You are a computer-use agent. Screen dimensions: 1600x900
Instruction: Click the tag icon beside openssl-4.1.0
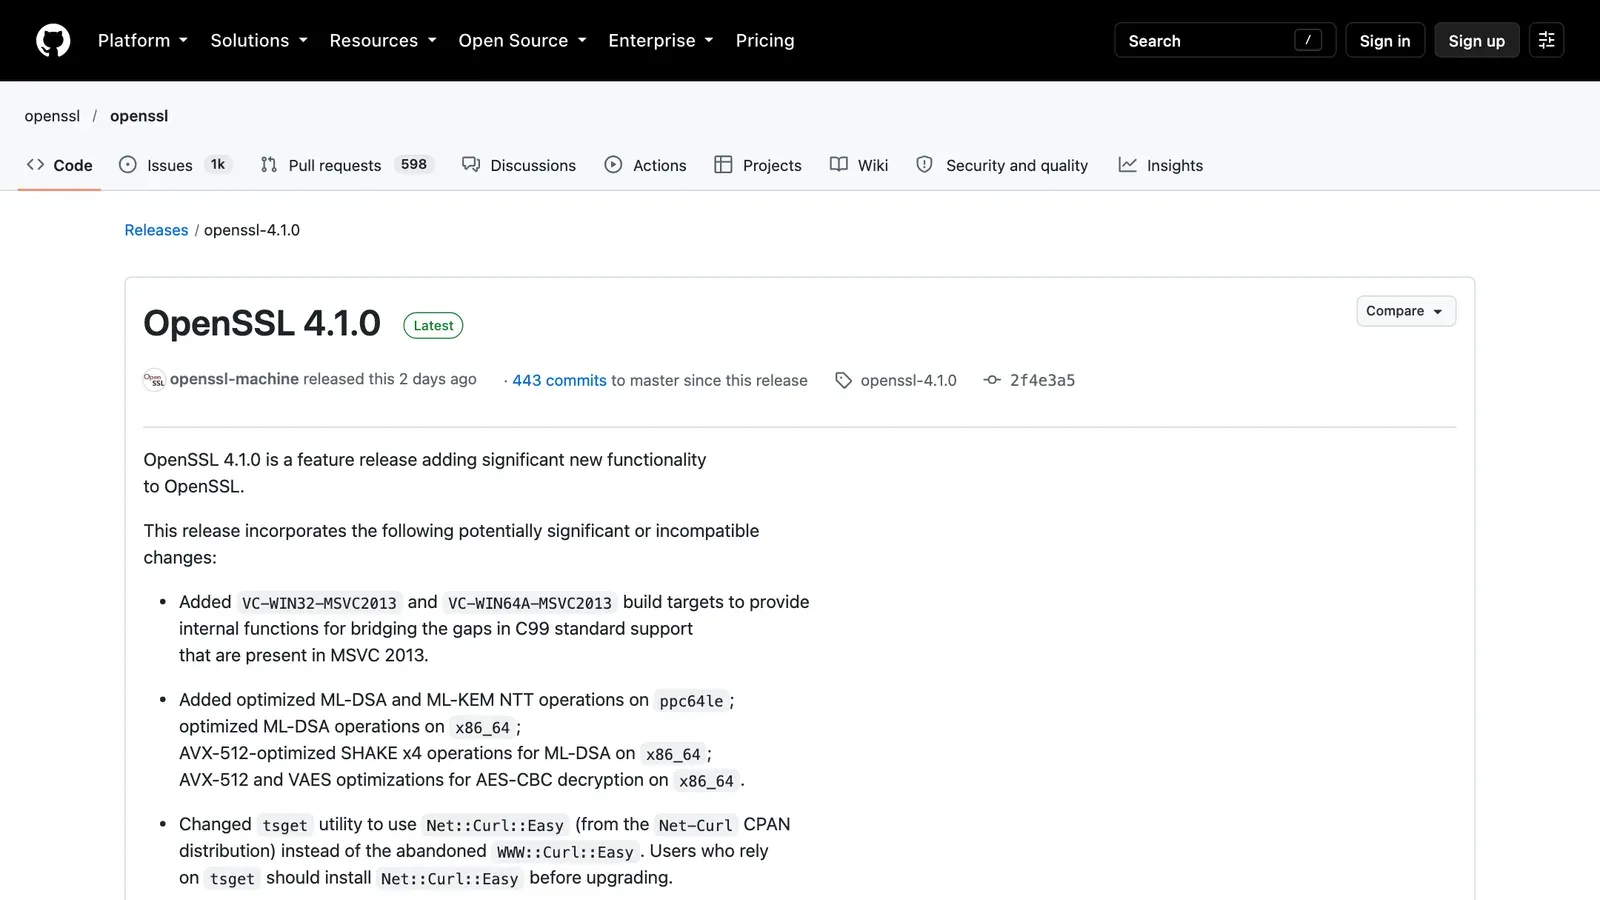[x=843, y=381]
